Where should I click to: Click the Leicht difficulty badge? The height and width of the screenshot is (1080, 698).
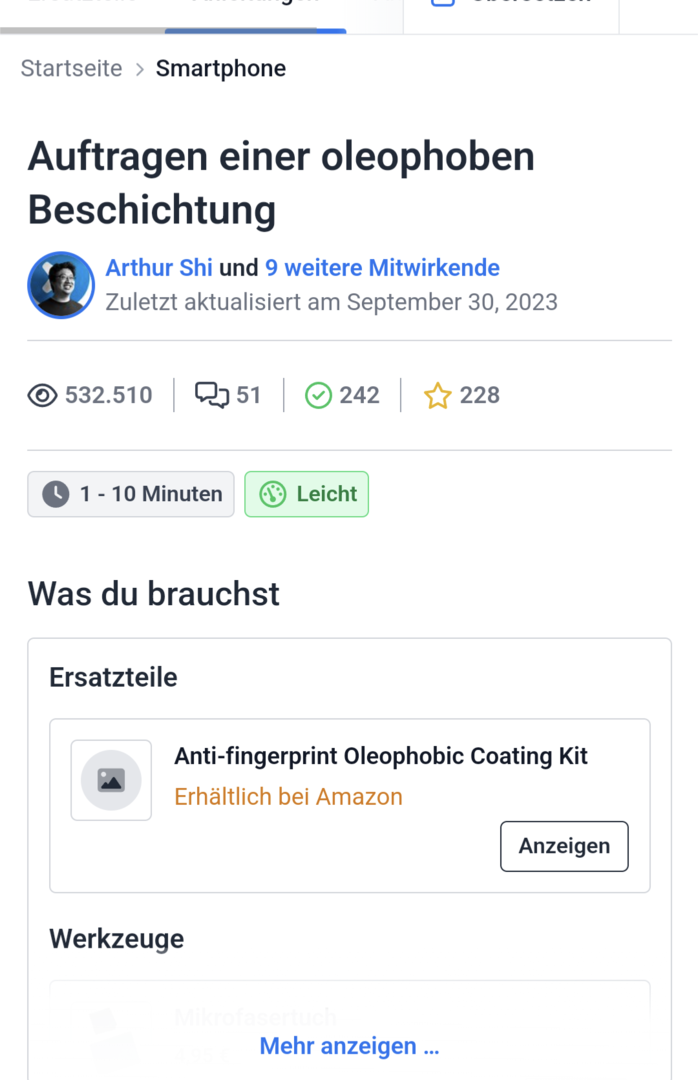click(307, 494)
